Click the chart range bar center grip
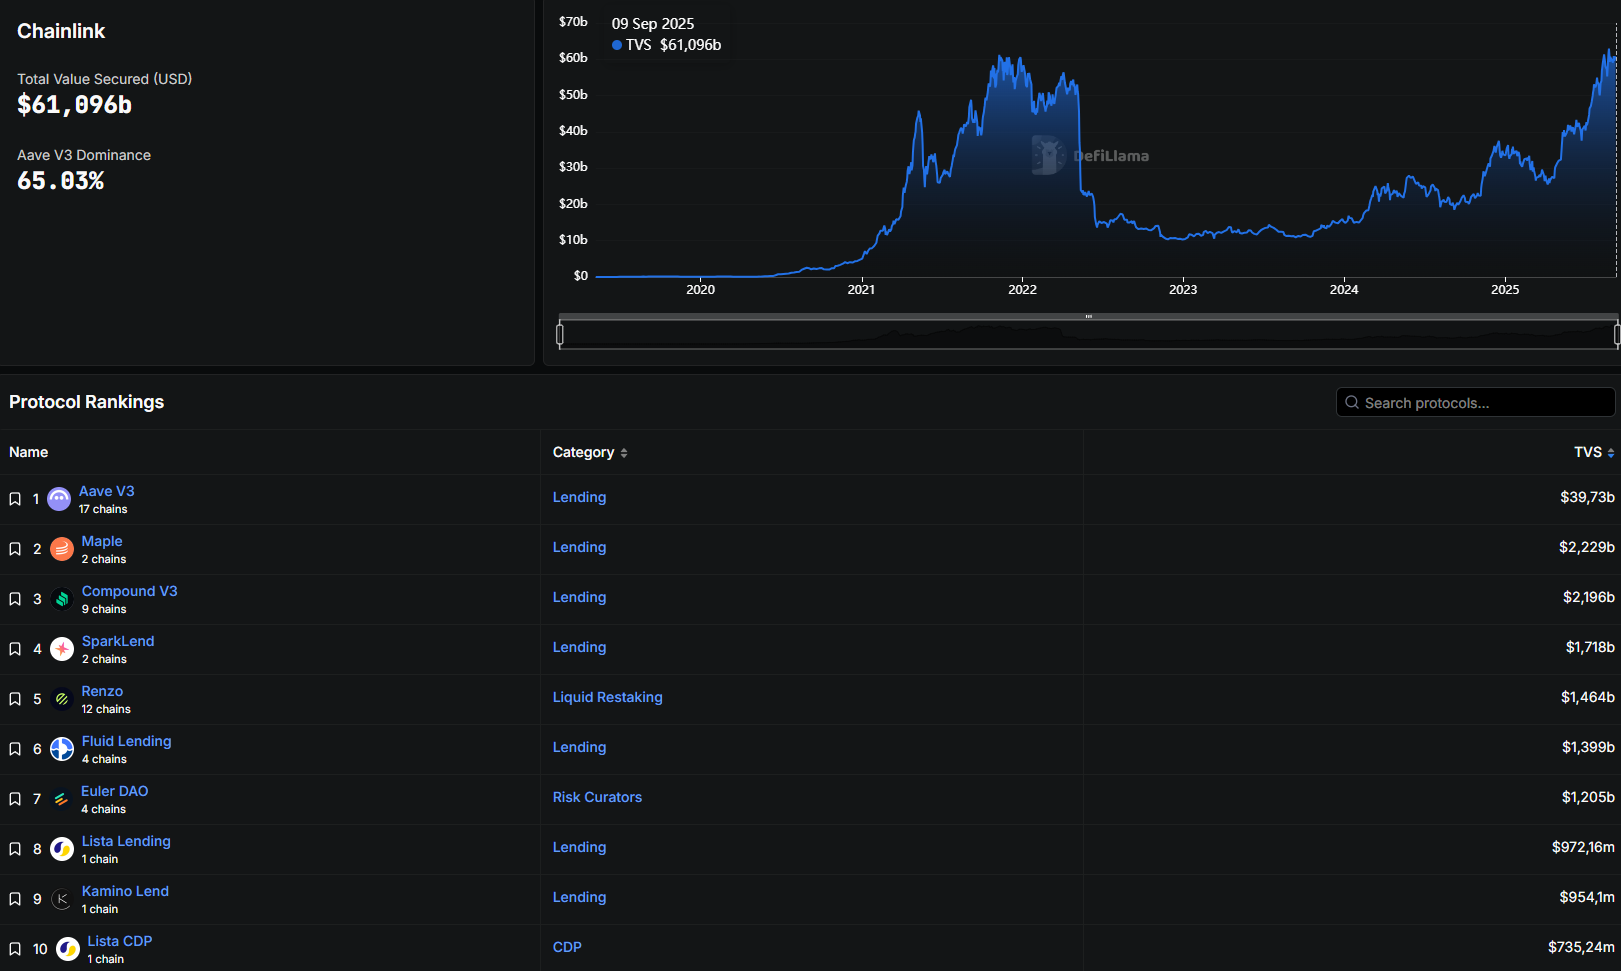 point(1088,317)
